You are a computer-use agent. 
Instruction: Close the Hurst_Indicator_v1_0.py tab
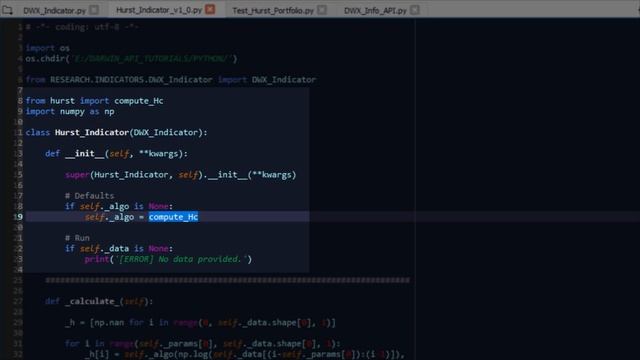click(210, 9)
